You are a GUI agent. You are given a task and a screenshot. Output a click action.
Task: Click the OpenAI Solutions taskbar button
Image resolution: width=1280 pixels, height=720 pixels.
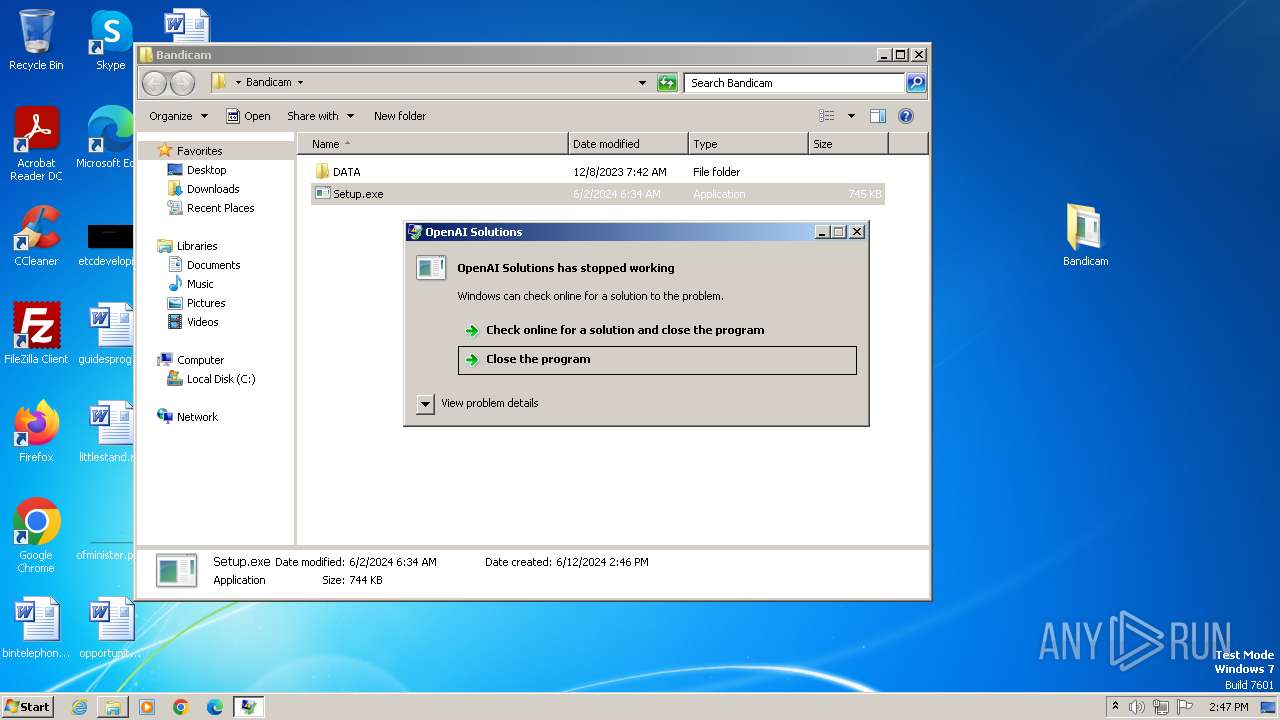pyautogui.click(x=249, y=707)
